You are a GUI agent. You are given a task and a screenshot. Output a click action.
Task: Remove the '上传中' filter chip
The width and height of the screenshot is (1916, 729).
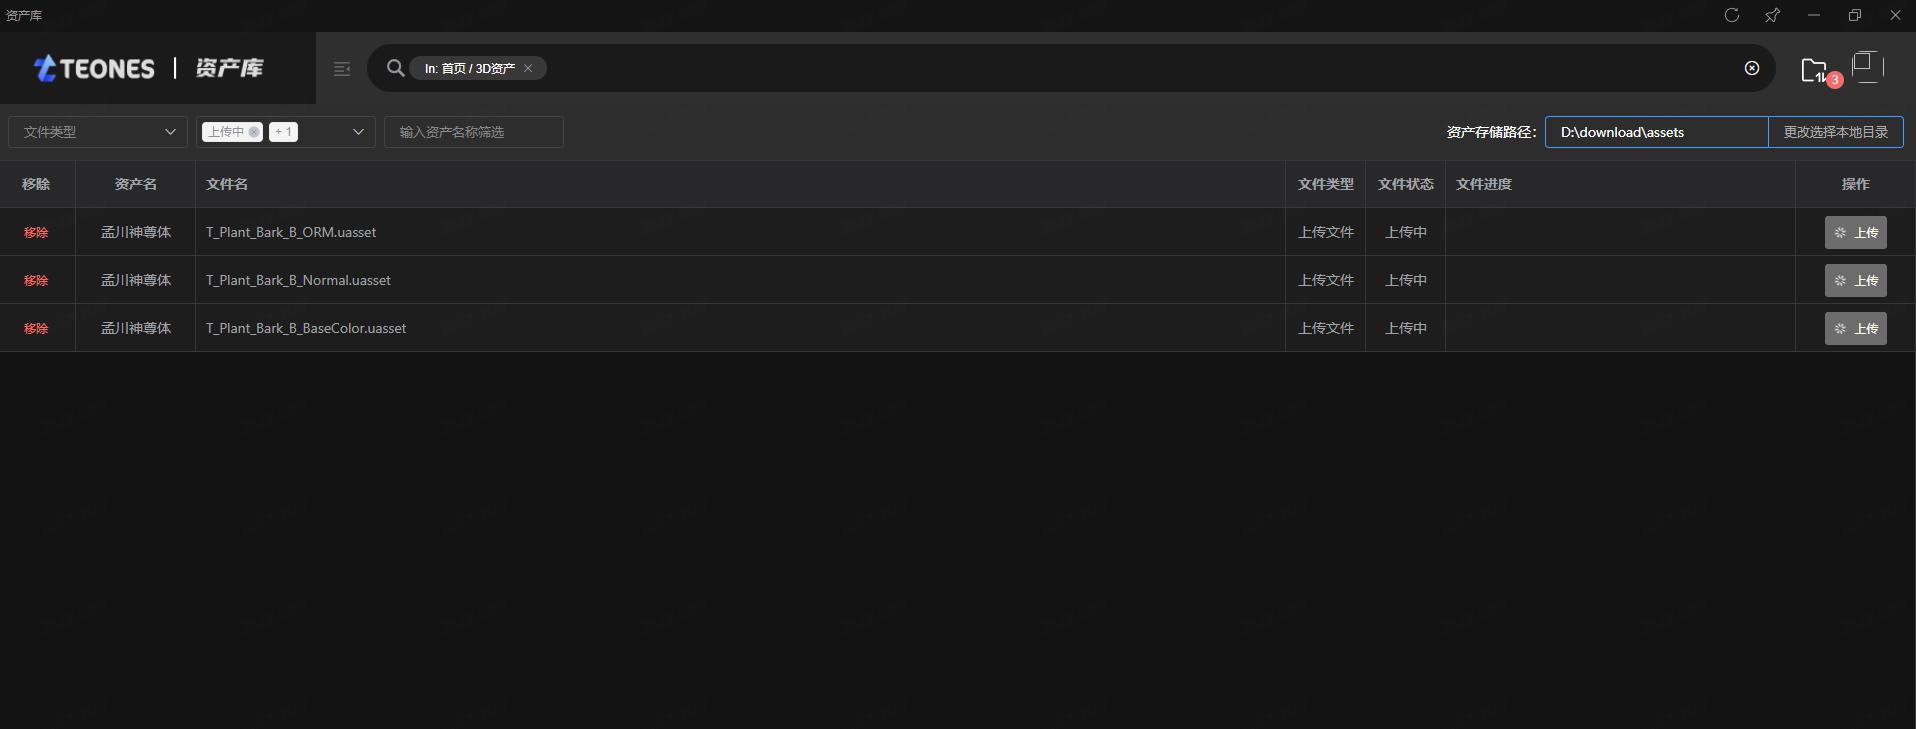pos(254,132)
